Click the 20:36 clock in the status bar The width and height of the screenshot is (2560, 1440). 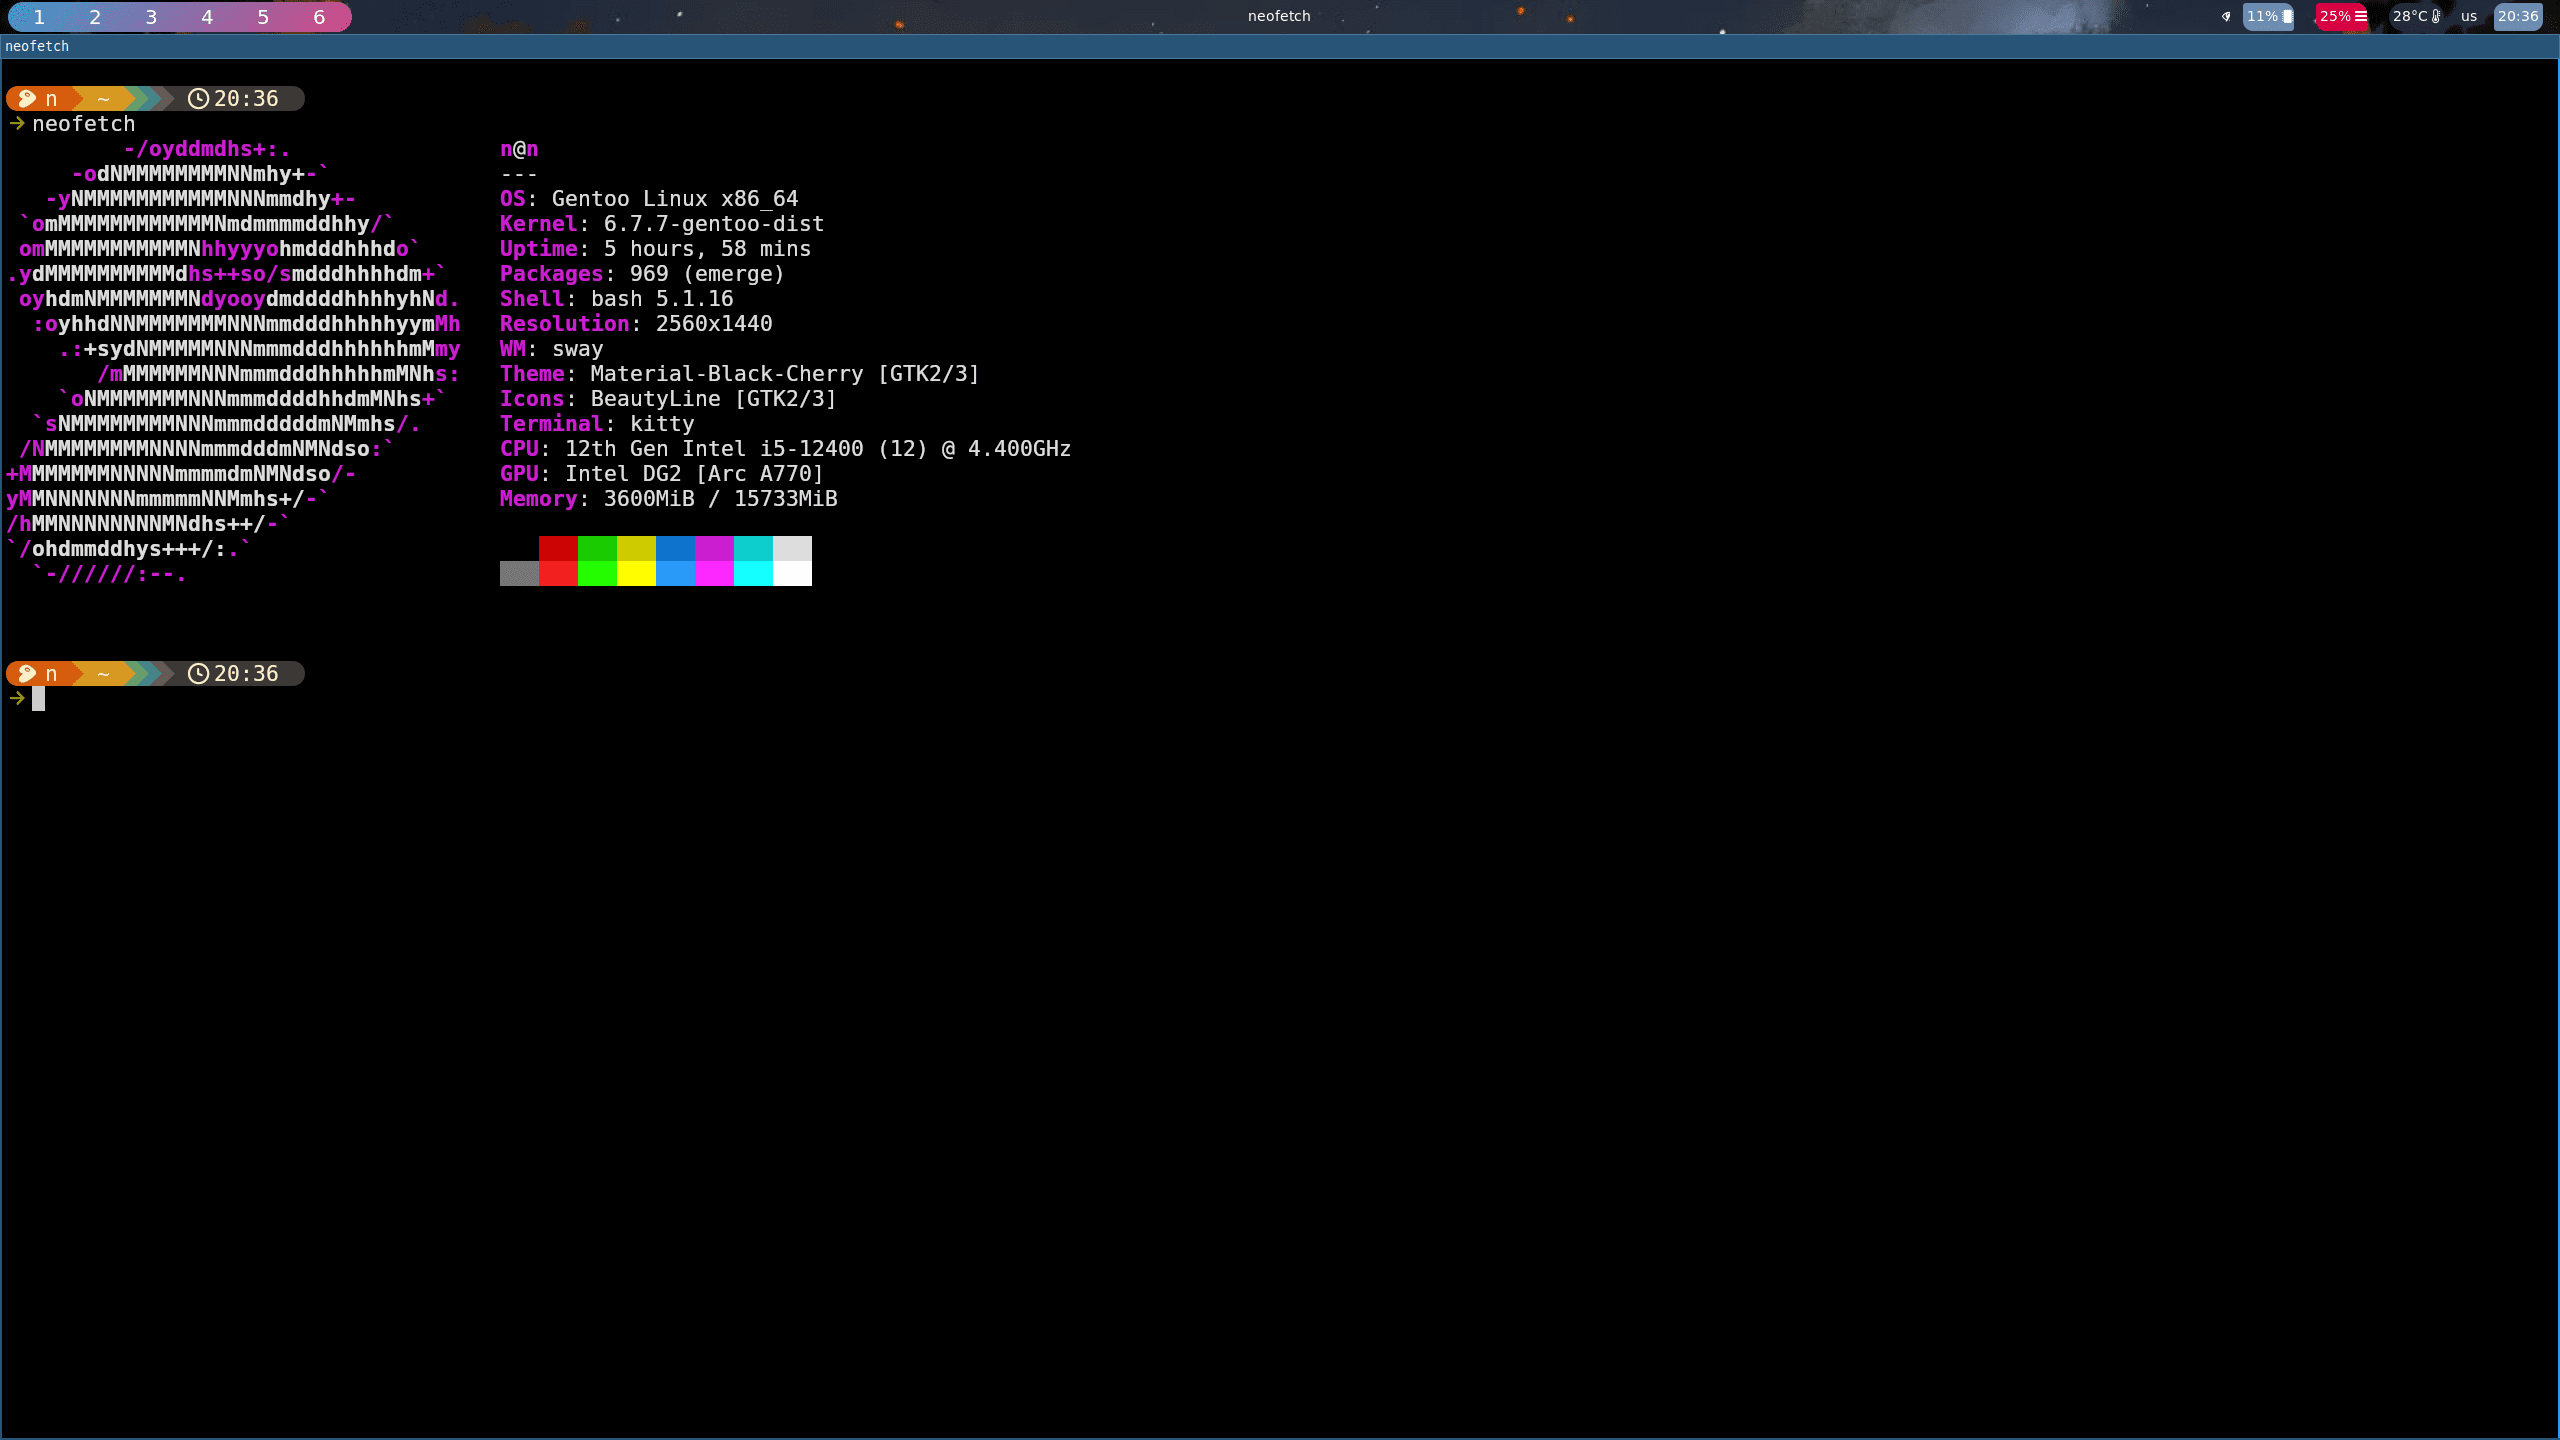2518,16
